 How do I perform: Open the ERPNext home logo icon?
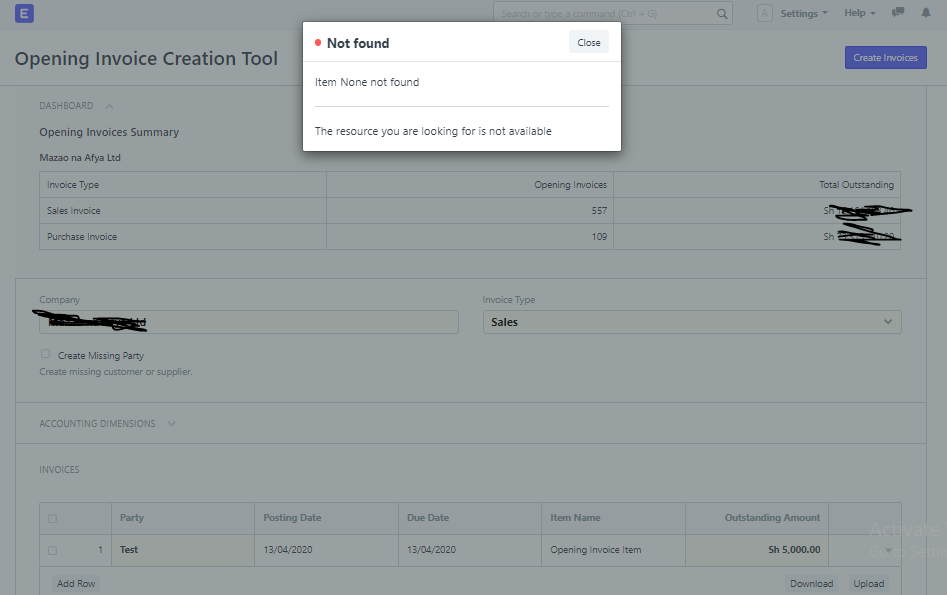24,13
